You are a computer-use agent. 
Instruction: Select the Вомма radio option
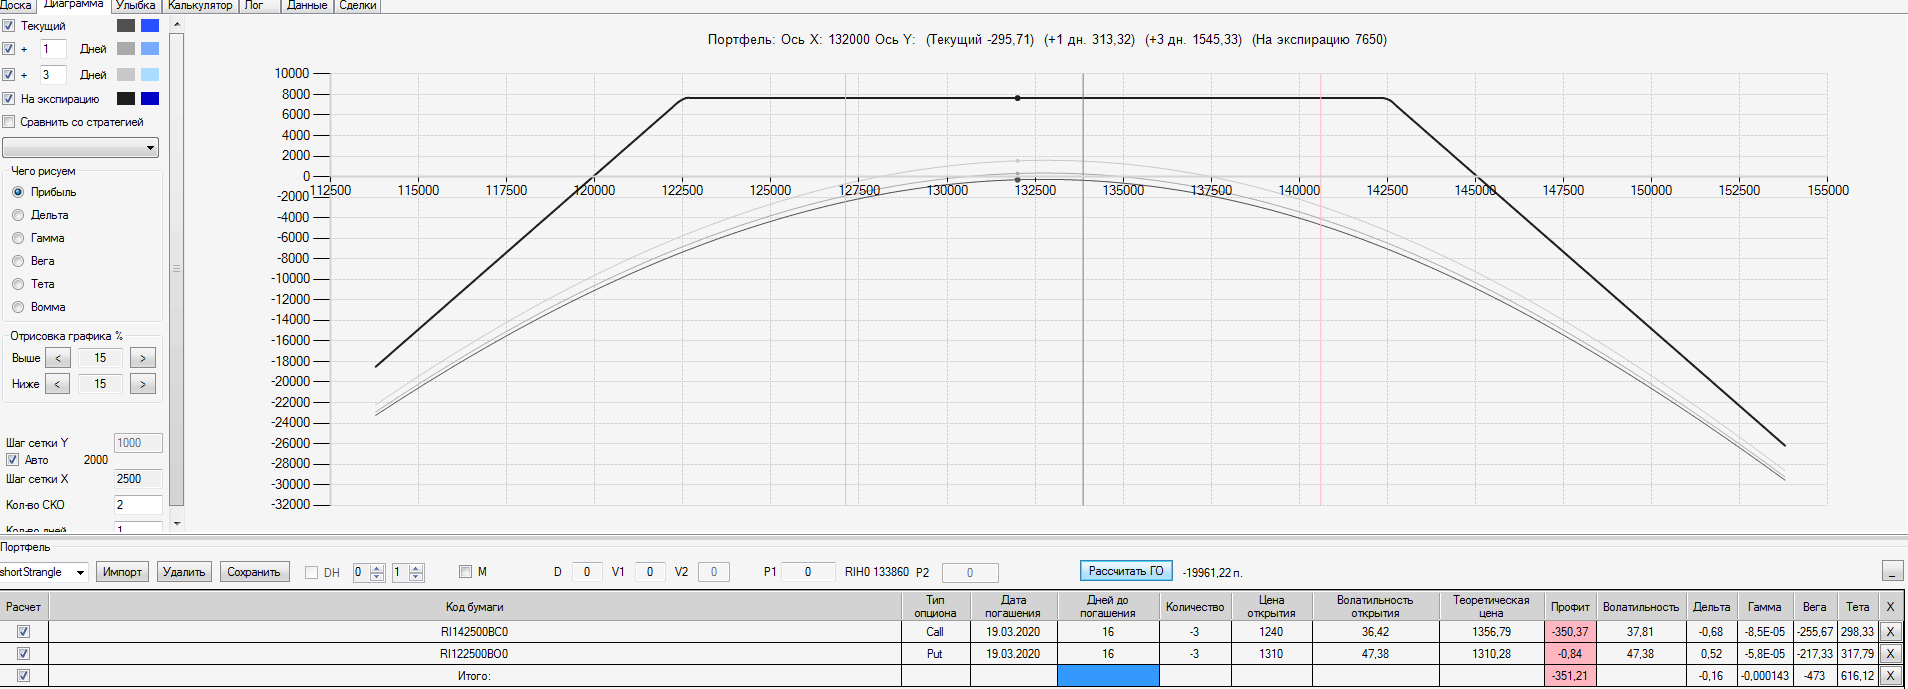pos(18,307)
